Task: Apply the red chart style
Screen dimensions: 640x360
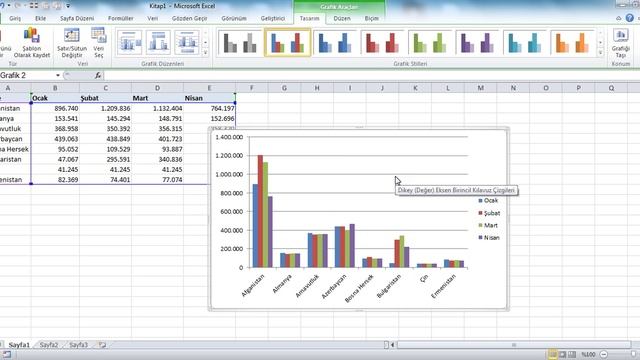Action: click(x=382, y=42)
